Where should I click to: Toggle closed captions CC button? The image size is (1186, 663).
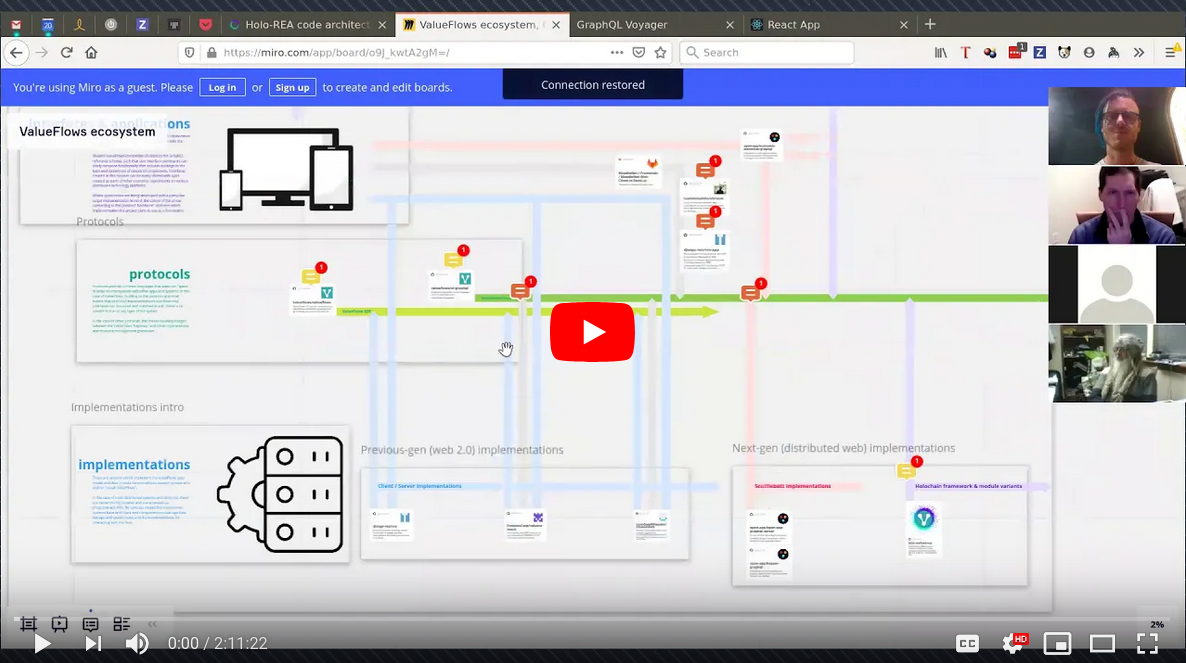tap(967, 643)
